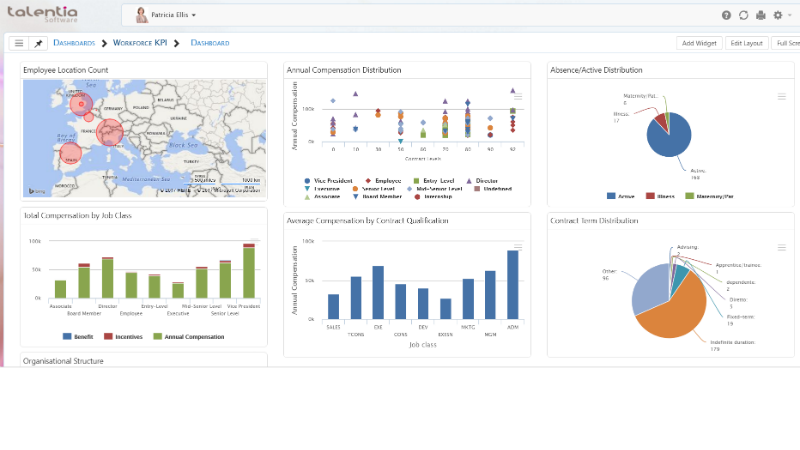Go to the Dashboards breadcrumb
The height and width of the screenshot is (450, 800).
pos(74,43)
